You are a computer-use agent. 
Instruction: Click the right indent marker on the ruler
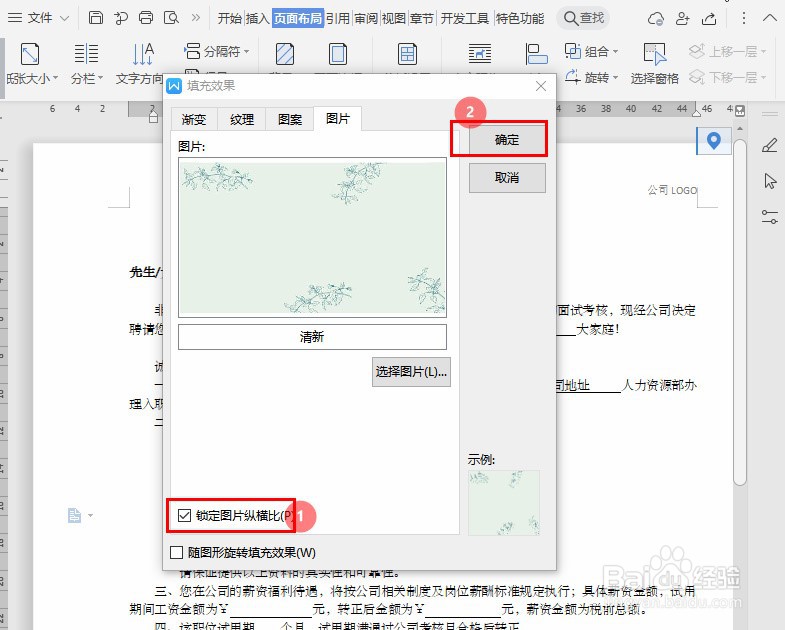[696, 111]
